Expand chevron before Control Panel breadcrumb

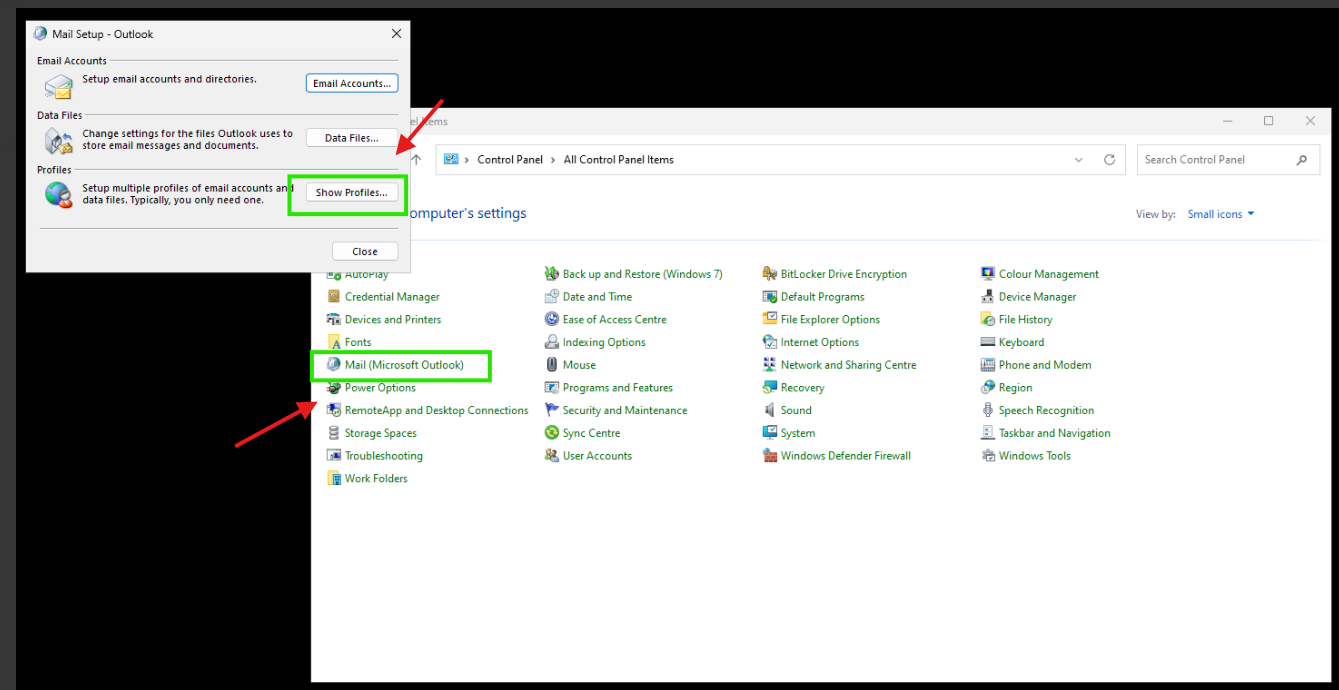click(467, 160)
